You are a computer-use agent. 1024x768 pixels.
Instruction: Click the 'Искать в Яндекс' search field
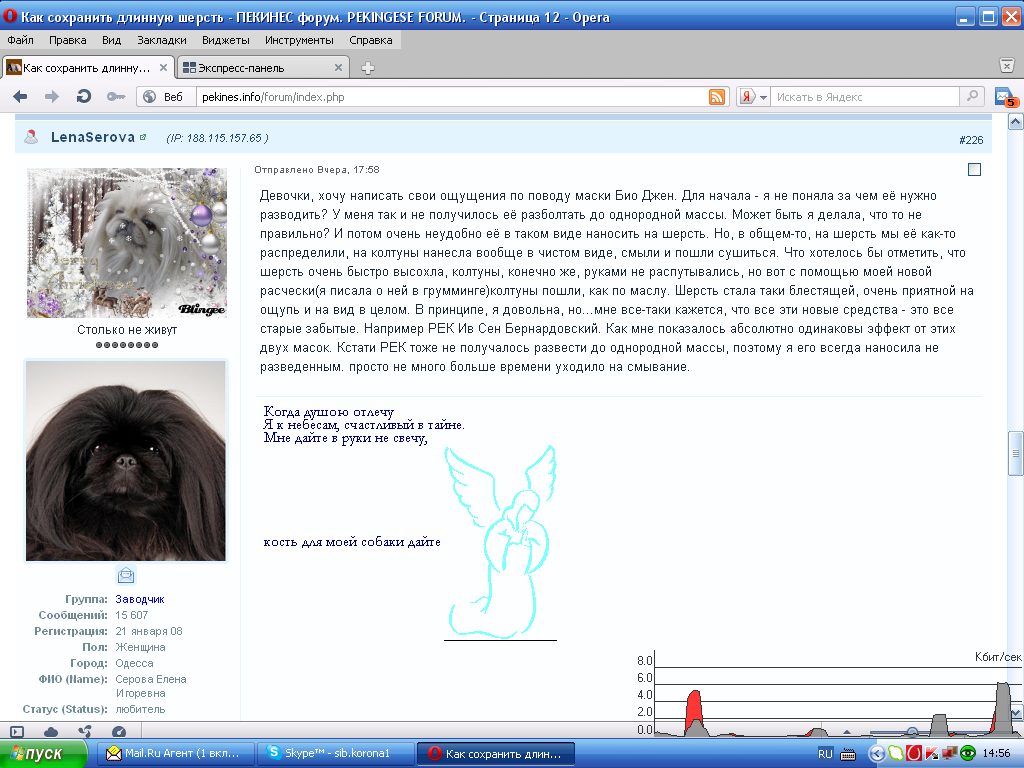click(x=864, y=97)
